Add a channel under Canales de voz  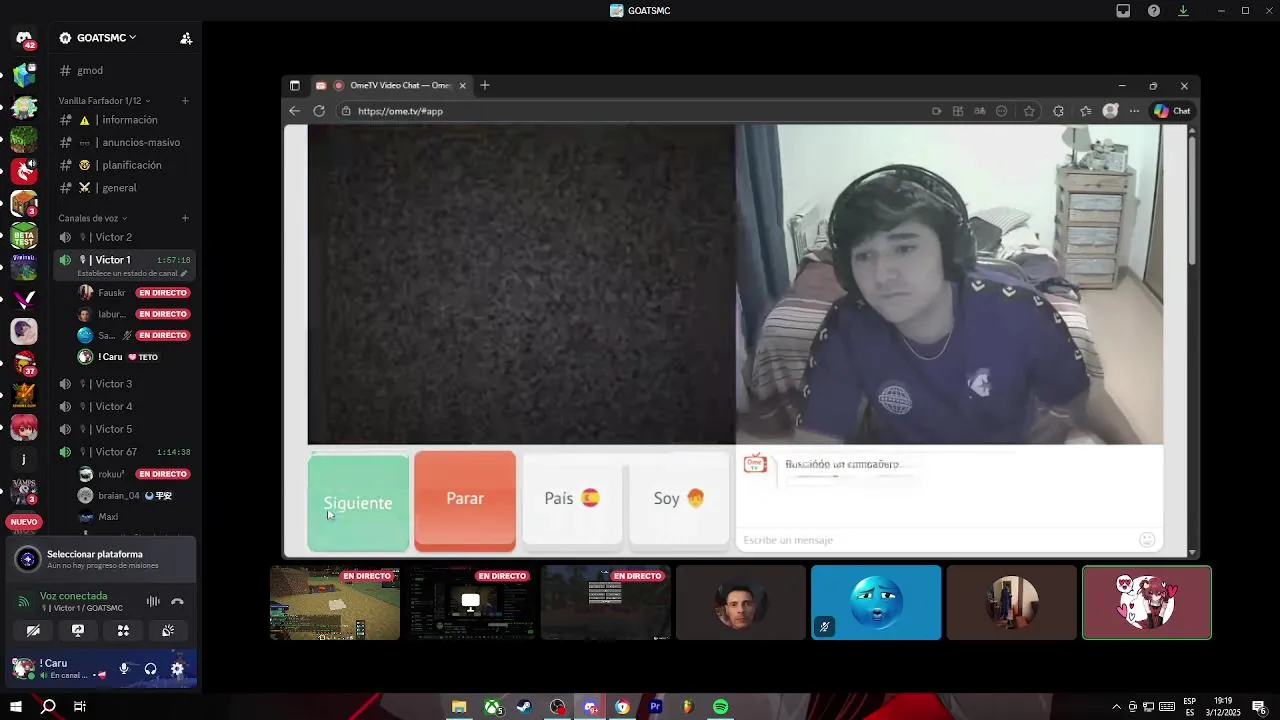click(x=185, y=218)
